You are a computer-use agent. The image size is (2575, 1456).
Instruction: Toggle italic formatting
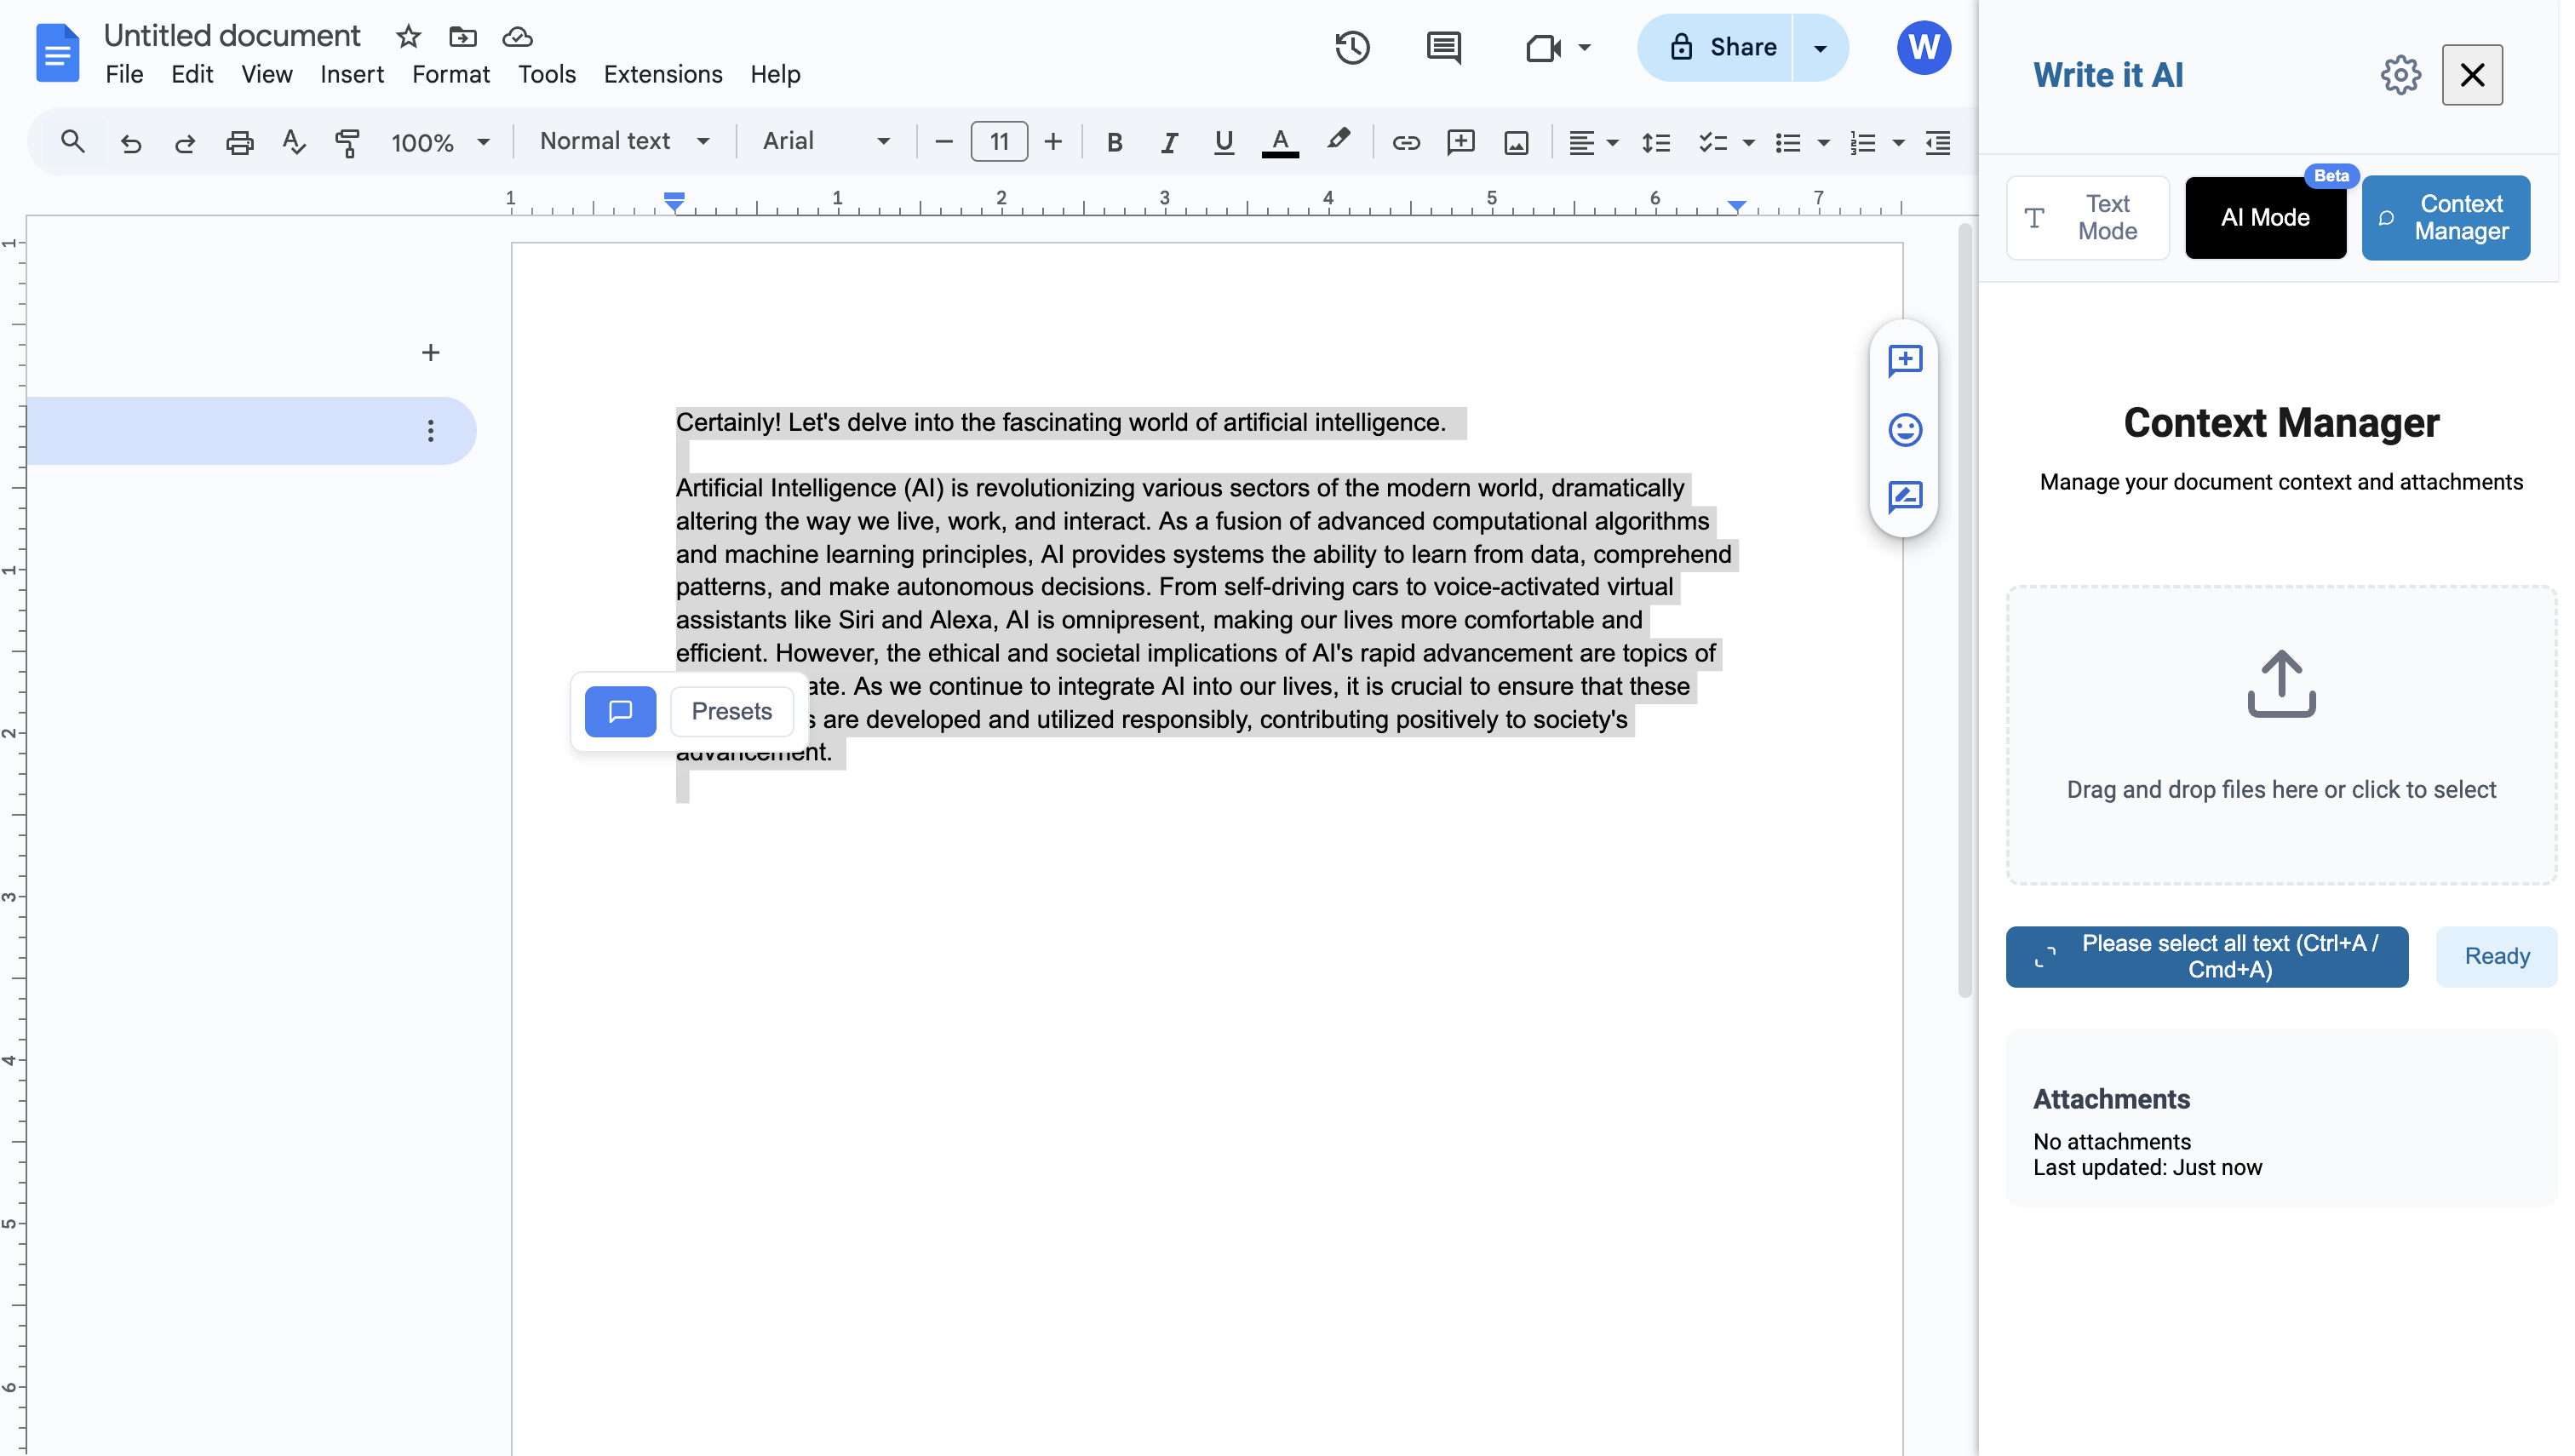click(x=1168, y=142)
